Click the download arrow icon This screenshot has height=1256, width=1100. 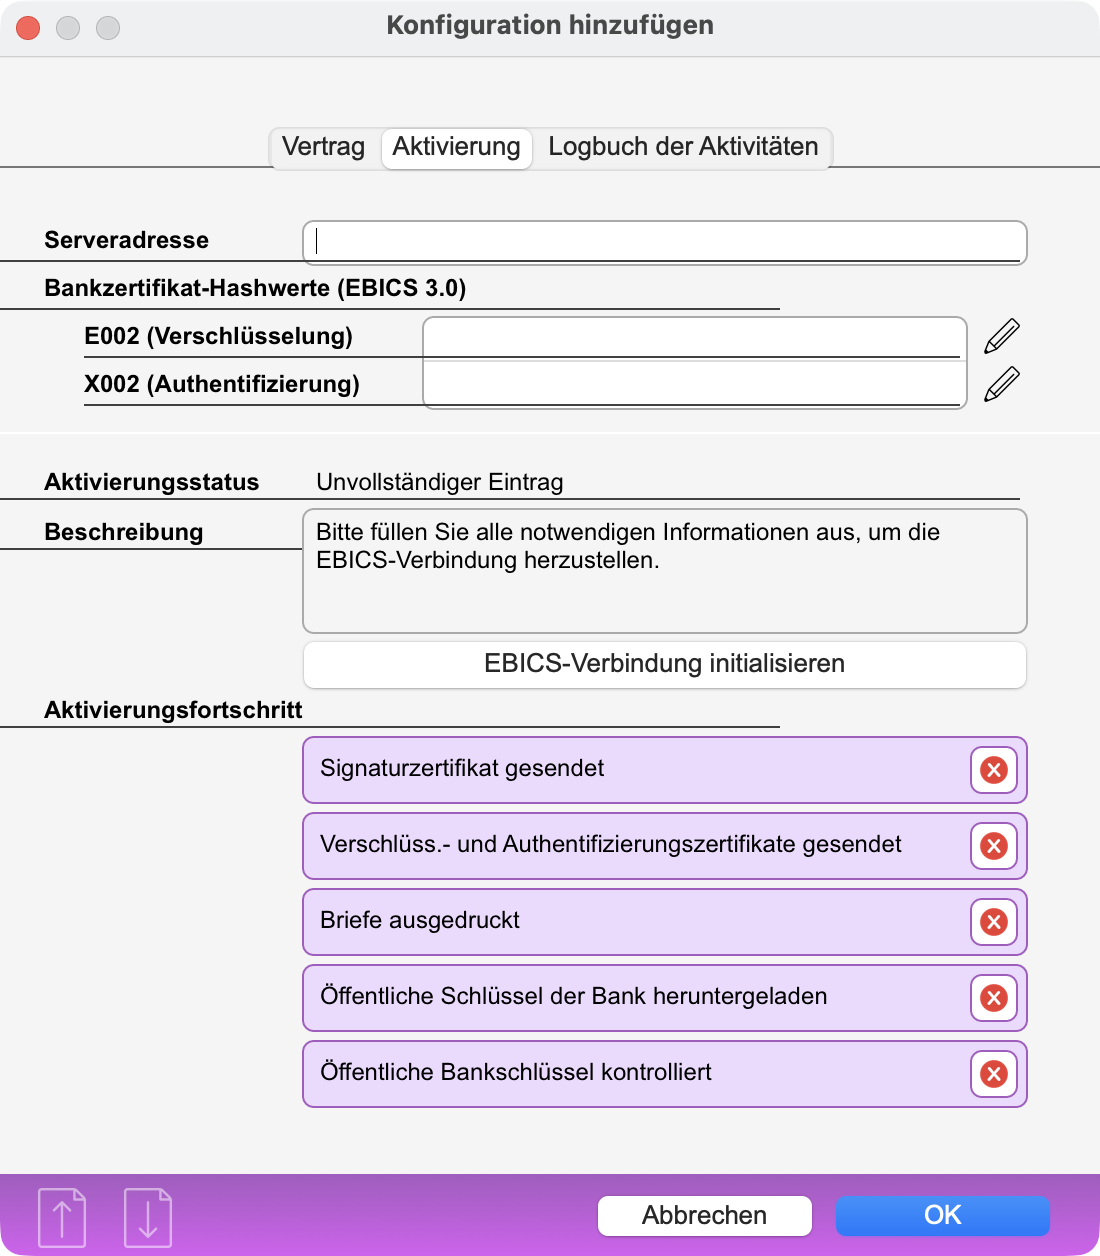(x=148, y=1217)
